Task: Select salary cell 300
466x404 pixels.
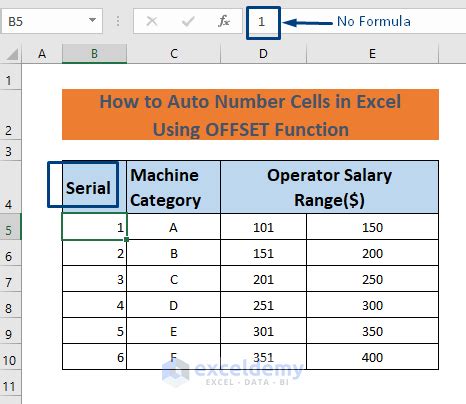Action: (x=372, y=305)
